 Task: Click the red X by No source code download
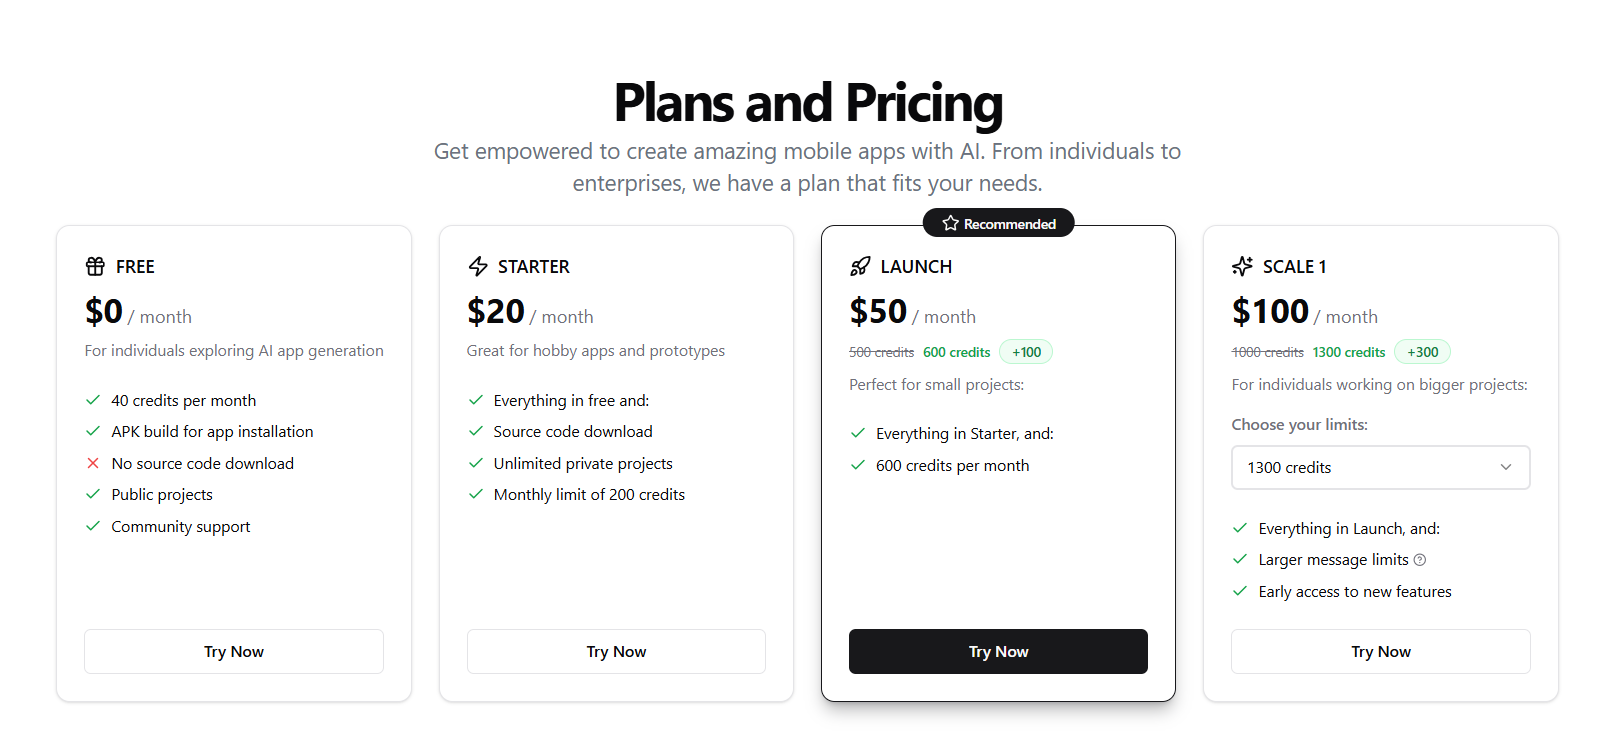(93, 463)
